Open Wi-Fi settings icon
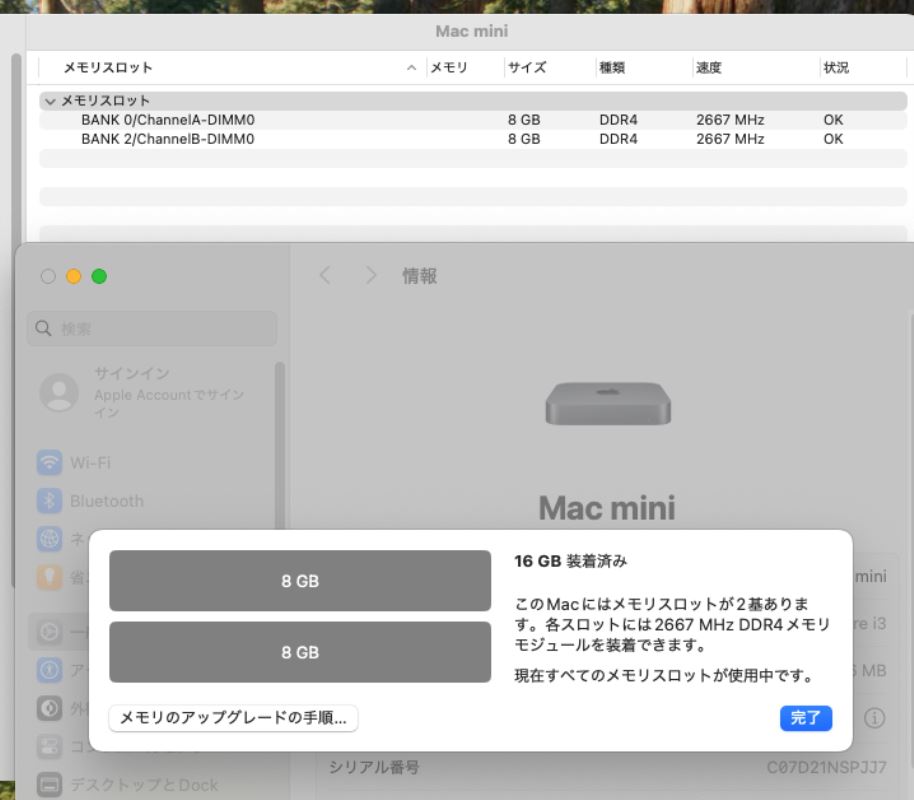The image size is (914, 800). pos(50,462)
